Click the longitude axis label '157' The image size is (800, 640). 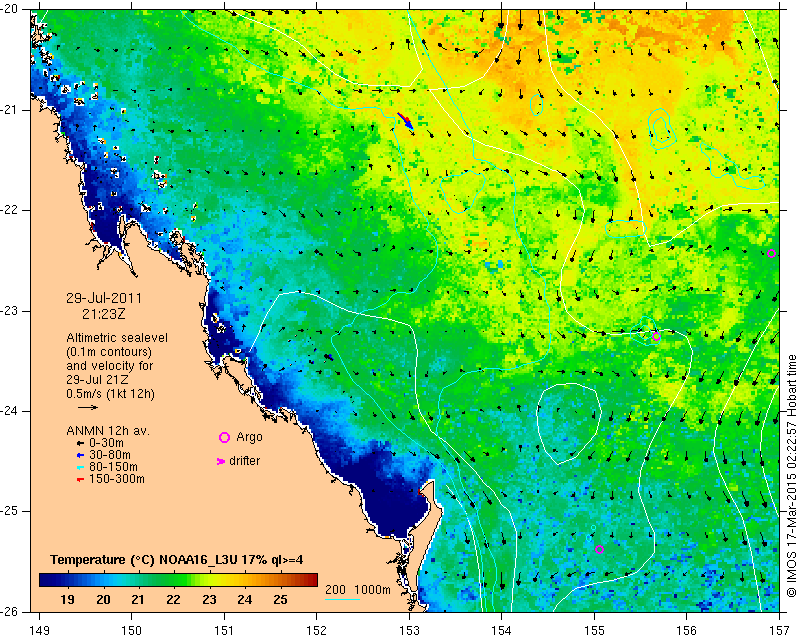[x=780, y=631]
